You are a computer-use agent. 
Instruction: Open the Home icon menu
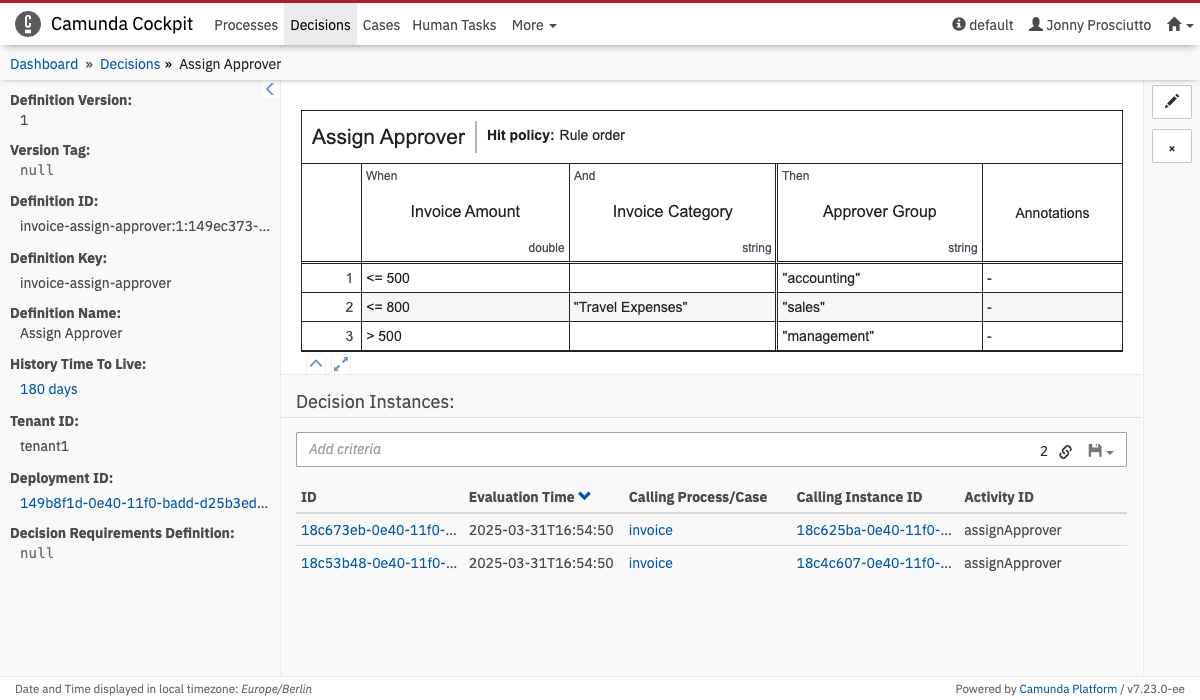pos(1180,25)
